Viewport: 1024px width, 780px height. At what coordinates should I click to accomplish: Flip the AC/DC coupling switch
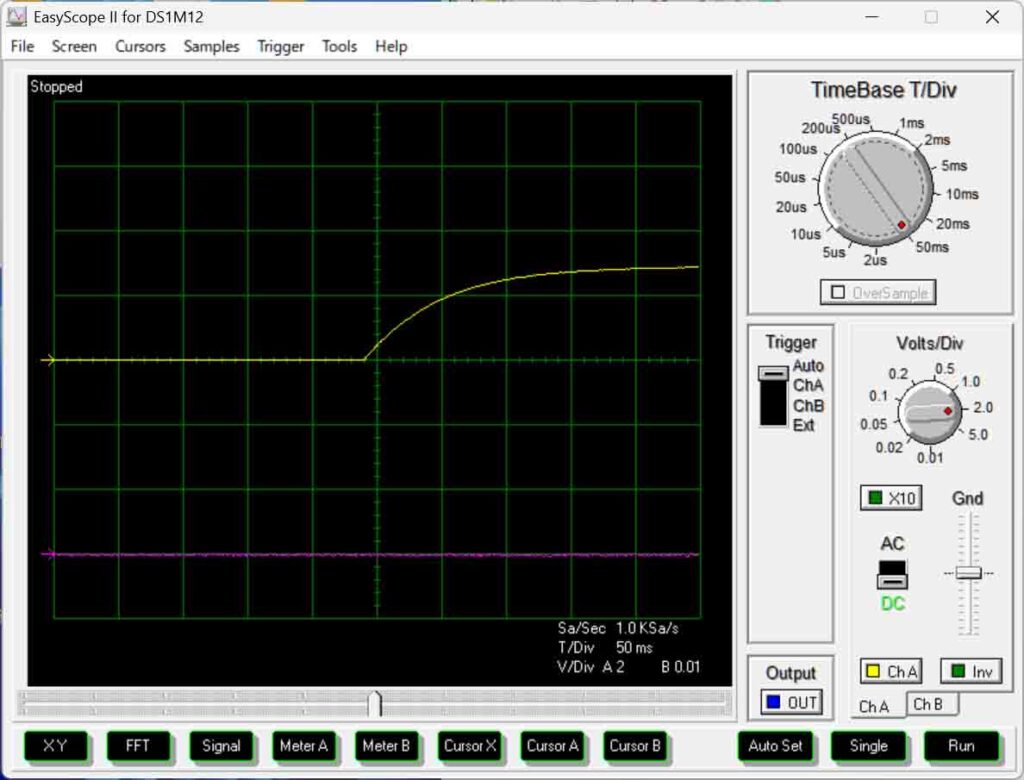coord(892,575)
